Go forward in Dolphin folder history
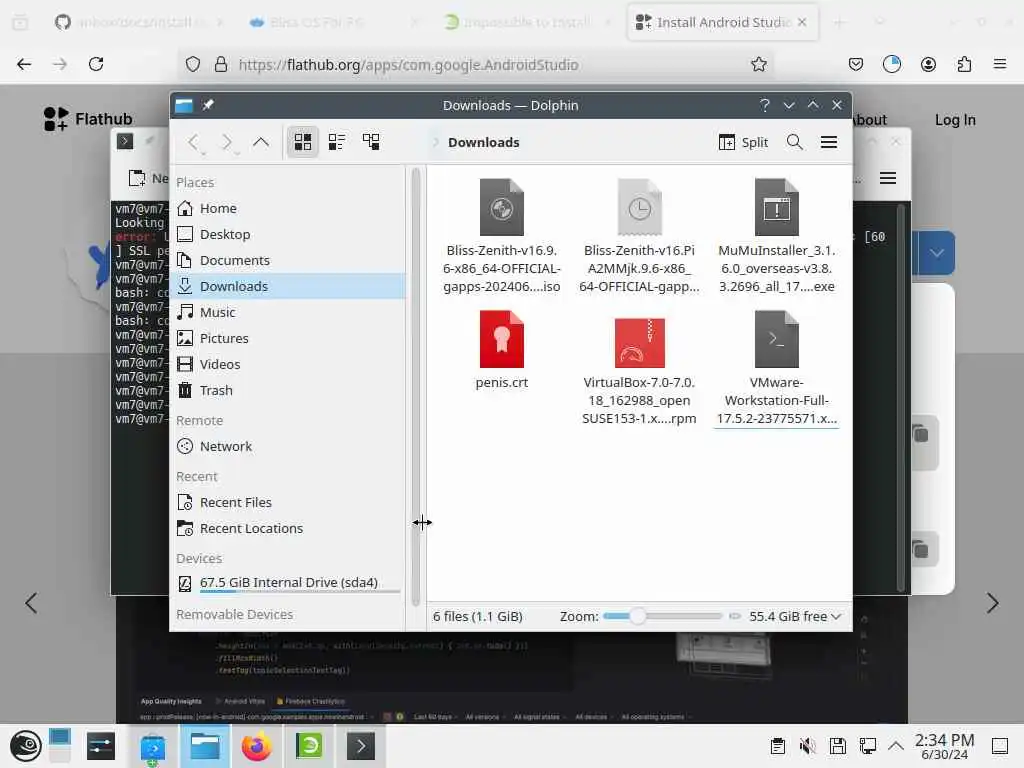 click(227, 142)
